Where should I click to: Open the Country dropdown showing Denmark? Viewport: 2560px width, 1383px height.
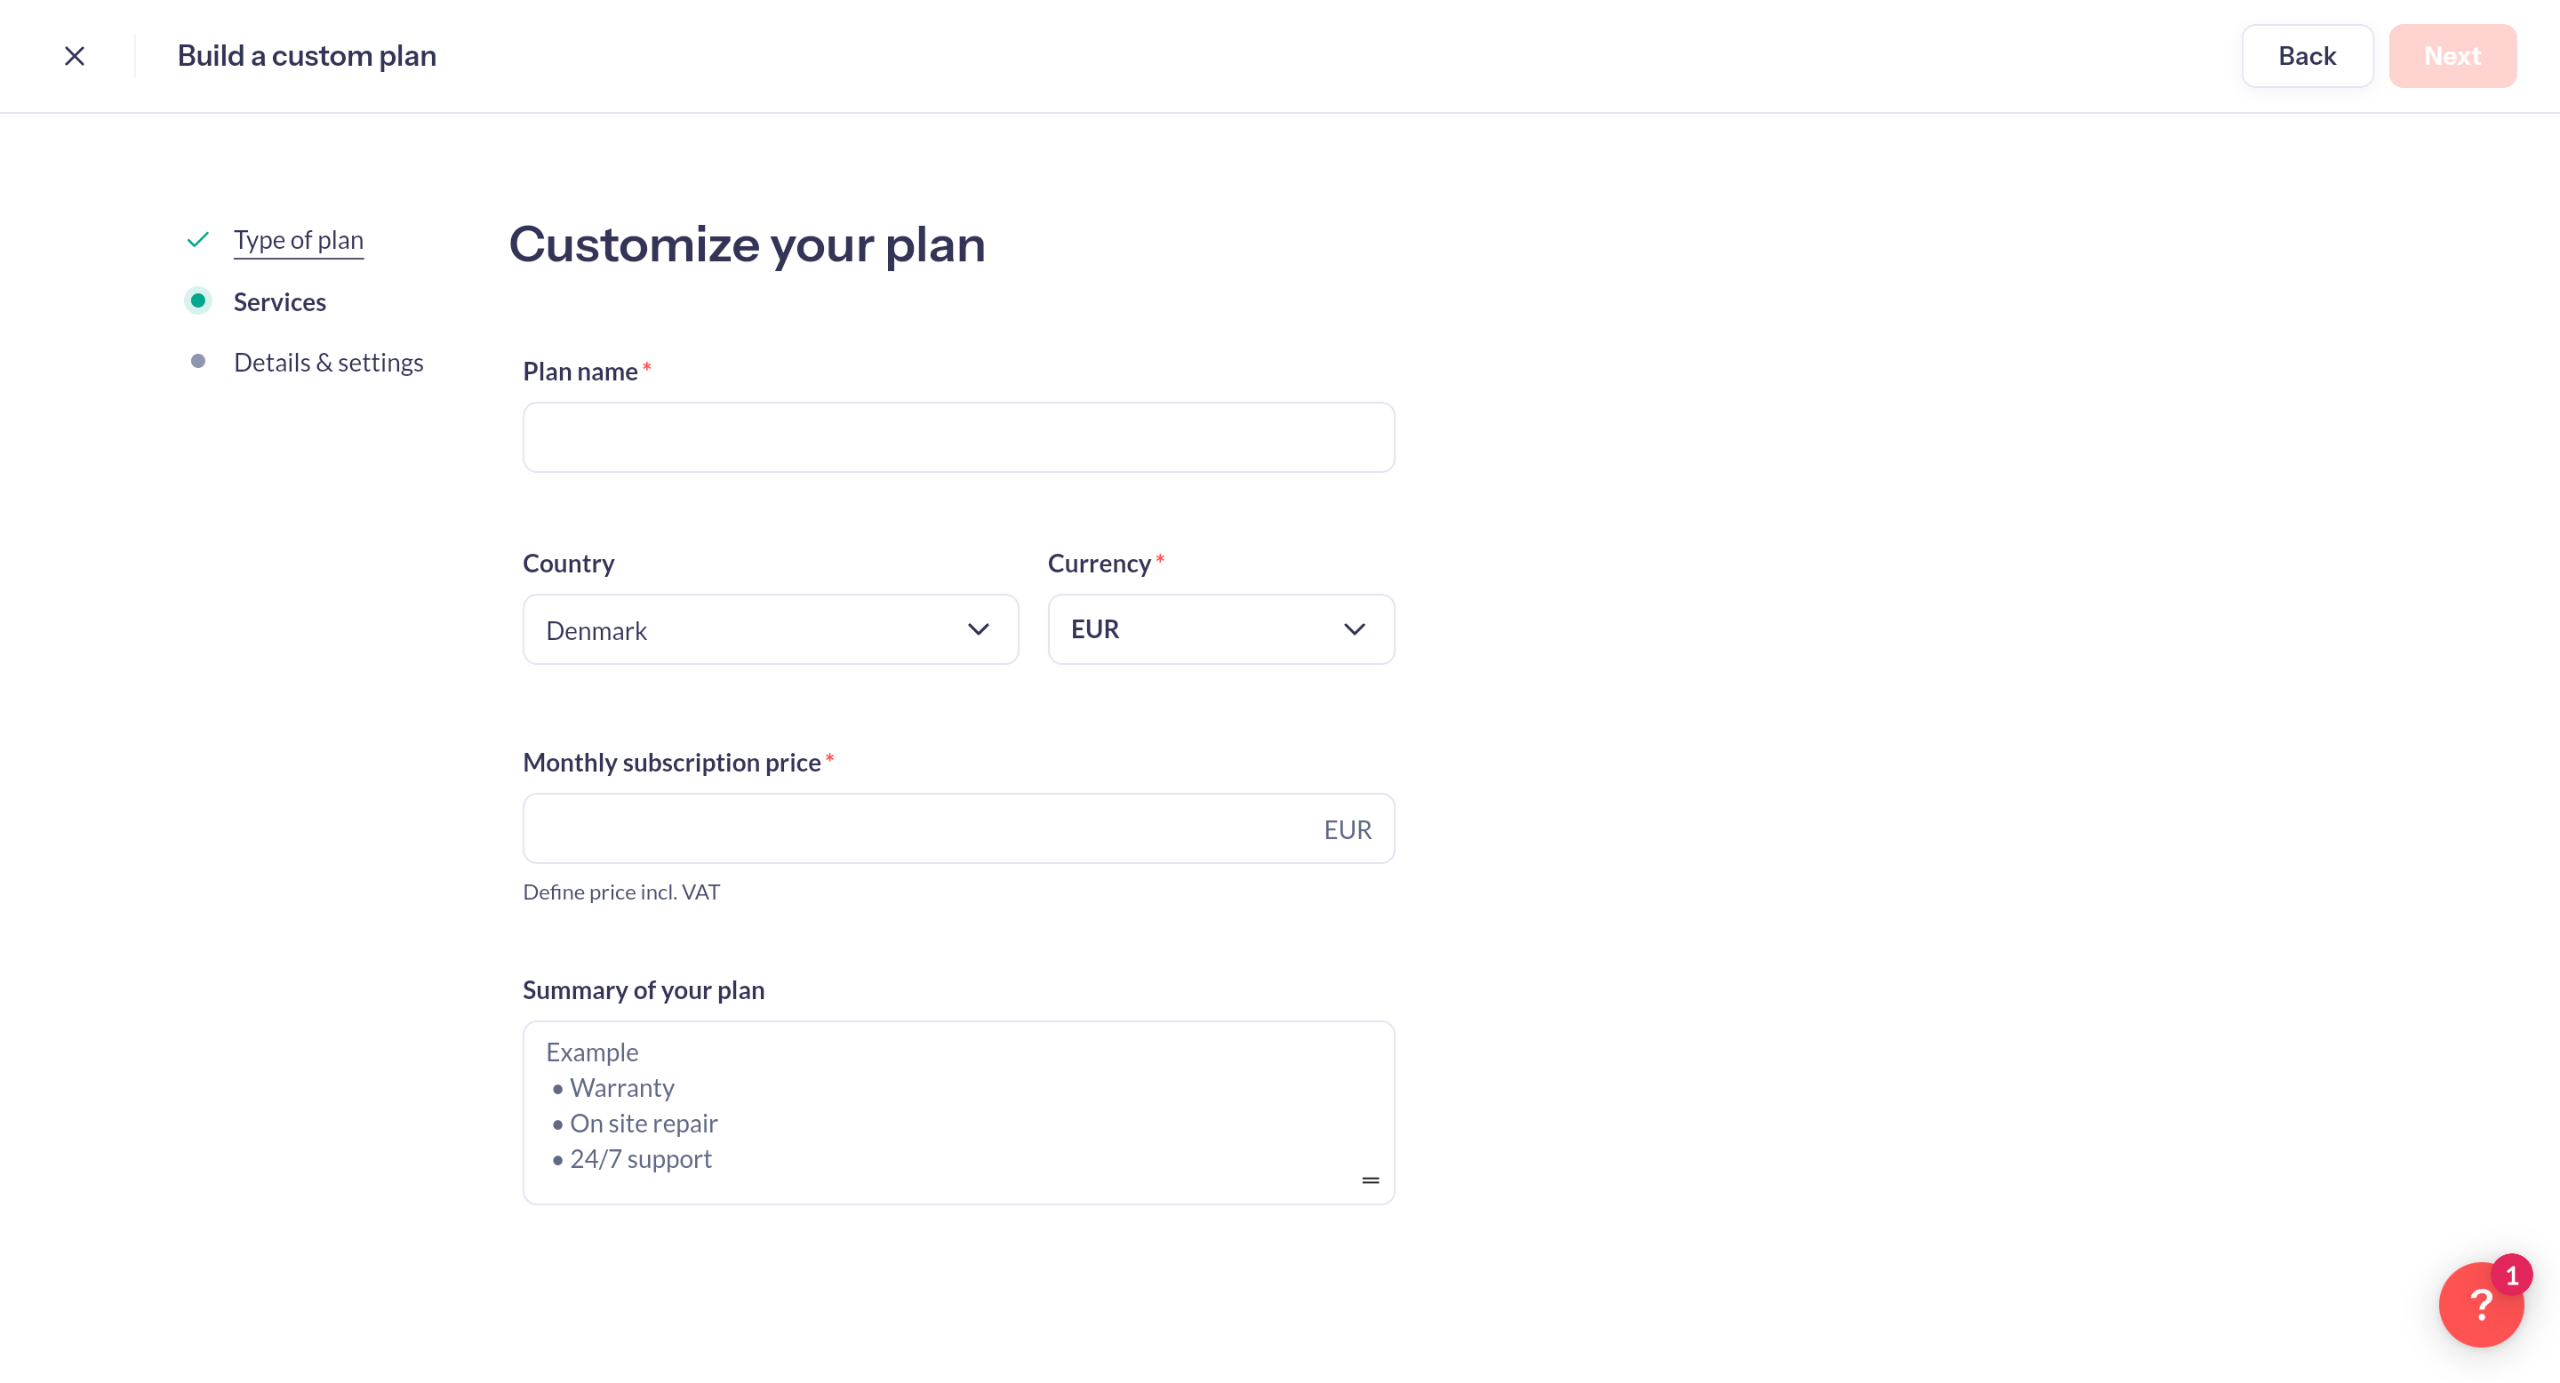click(x=770, y=630)
